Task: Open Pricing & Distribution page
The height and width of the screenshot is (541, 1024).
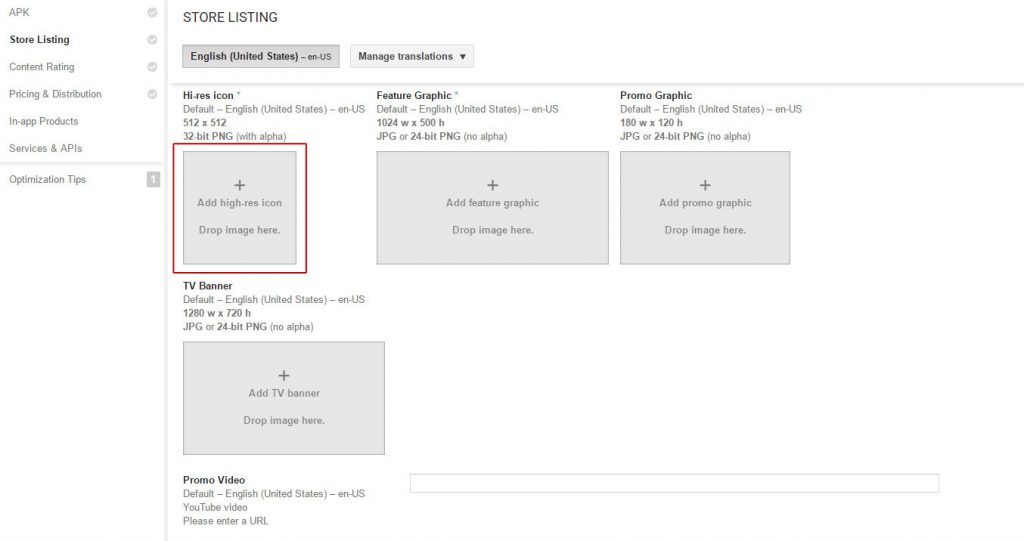Action: tap(55, 94)
